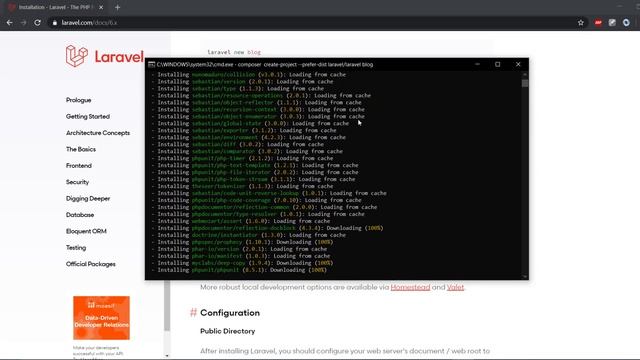640x360 pixels.
Task: Click the phpunit/phpunit (8.5.1) install line
Action: (239, 270)
